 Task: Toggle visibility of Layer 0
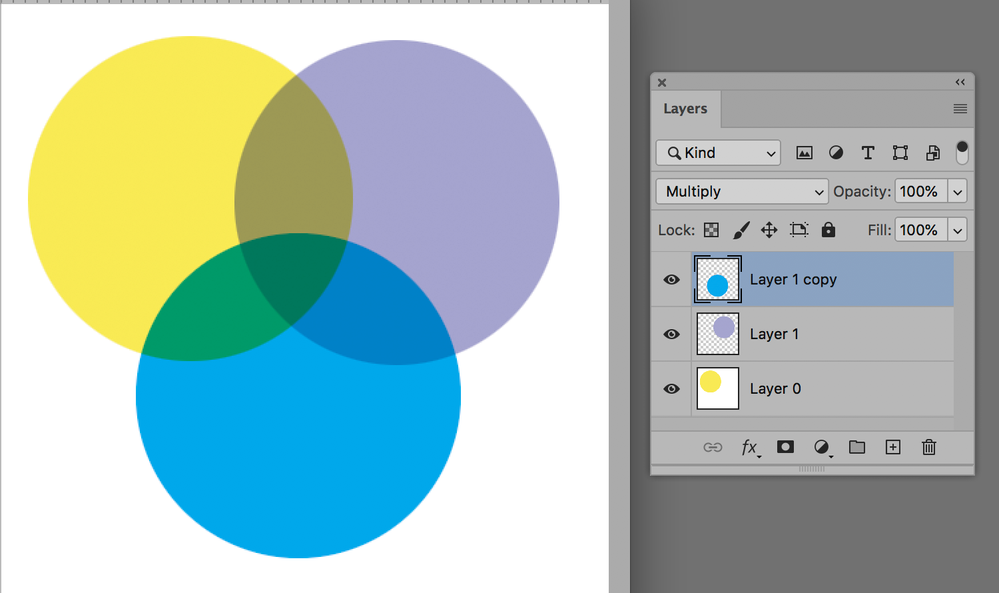pos(671,388)
